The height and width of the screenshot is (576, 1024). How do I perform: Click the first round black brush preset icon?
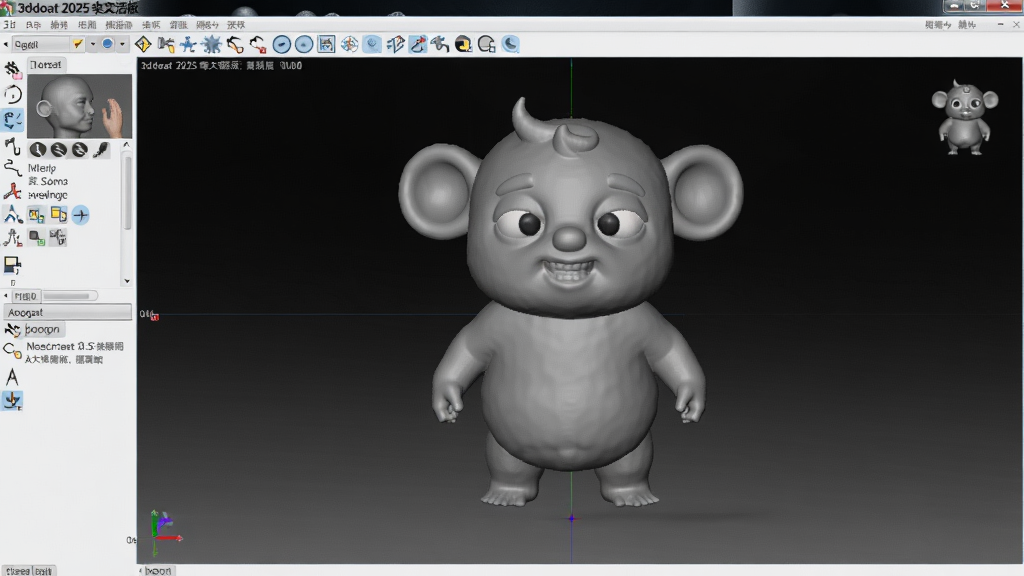[x=38, y=150]
